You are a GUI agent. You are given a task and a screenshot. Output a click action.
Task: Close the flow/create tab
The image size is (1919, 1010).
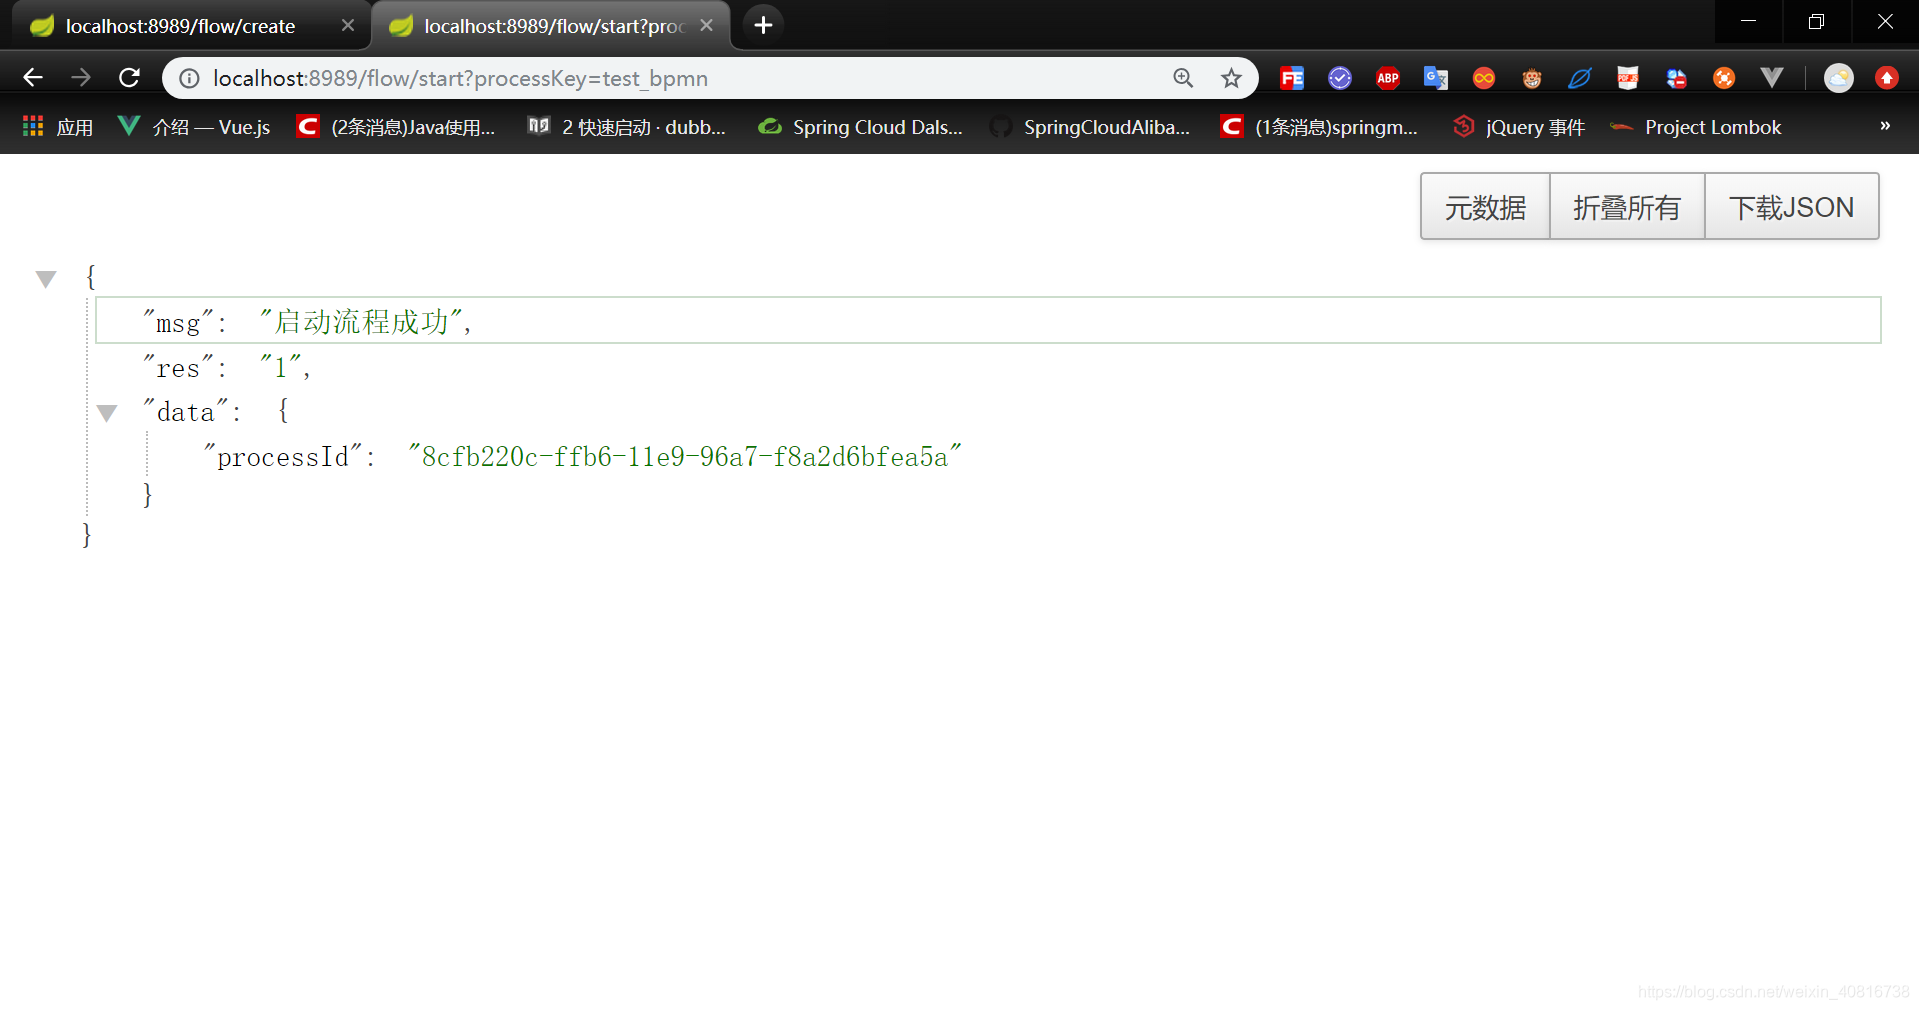(x=348, y=25)
